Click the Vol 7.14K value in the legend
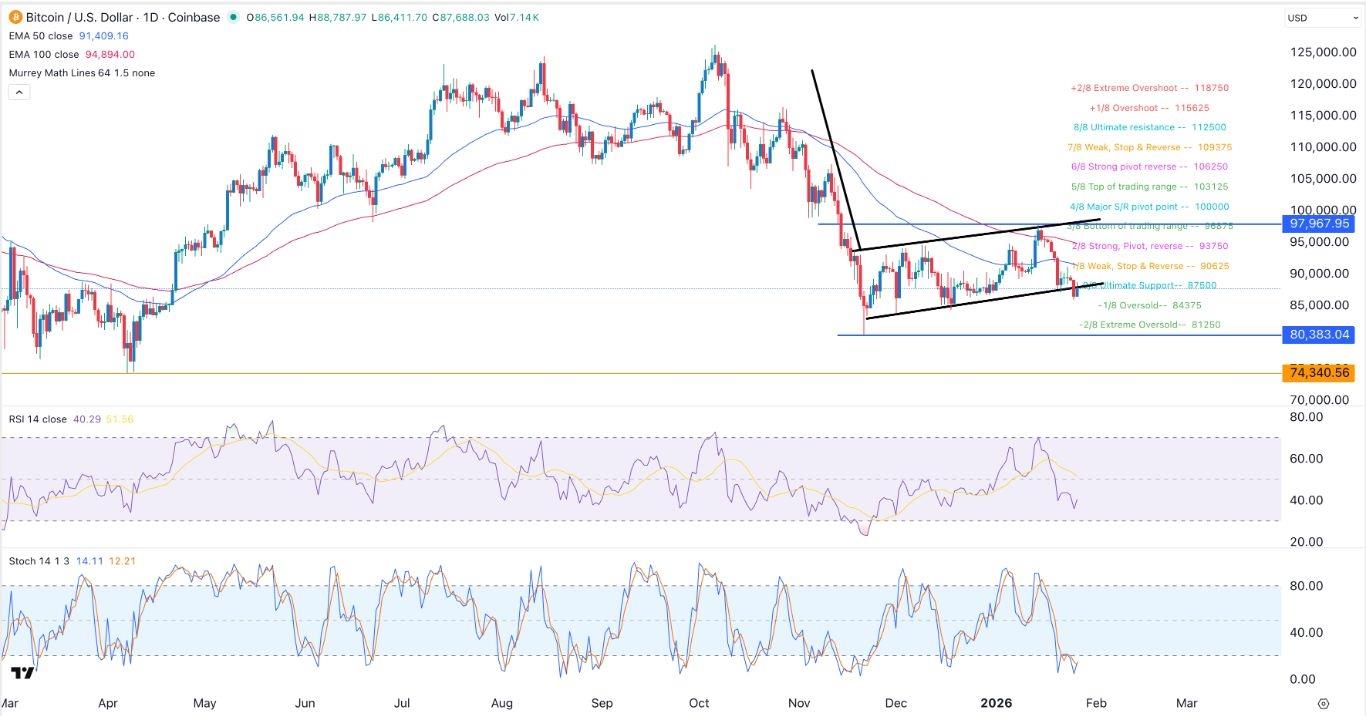The image size is (1366, 716). click(516, 17)
